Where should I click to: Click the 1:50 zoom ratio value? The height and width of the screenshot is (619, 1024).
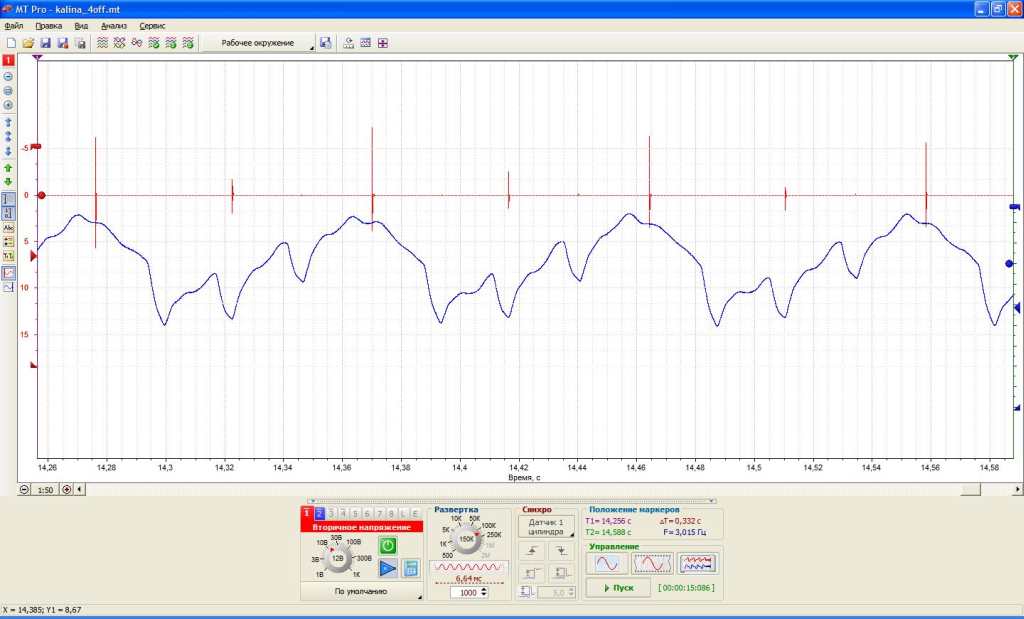pyautogui.click(x=45, y=490)
